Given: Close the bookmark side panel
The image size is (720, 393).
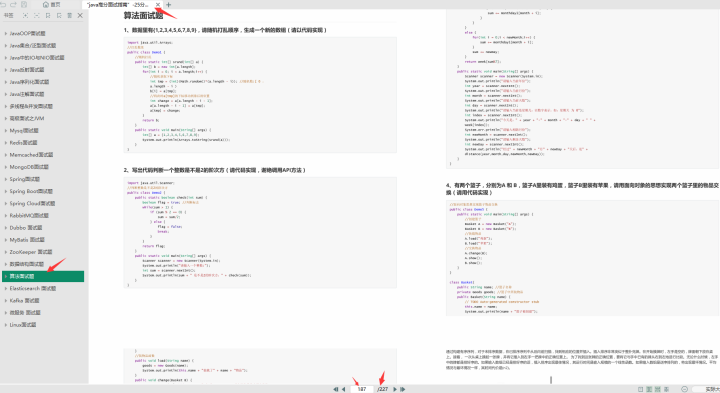Looking at the screenshot, I should [80, 16].
